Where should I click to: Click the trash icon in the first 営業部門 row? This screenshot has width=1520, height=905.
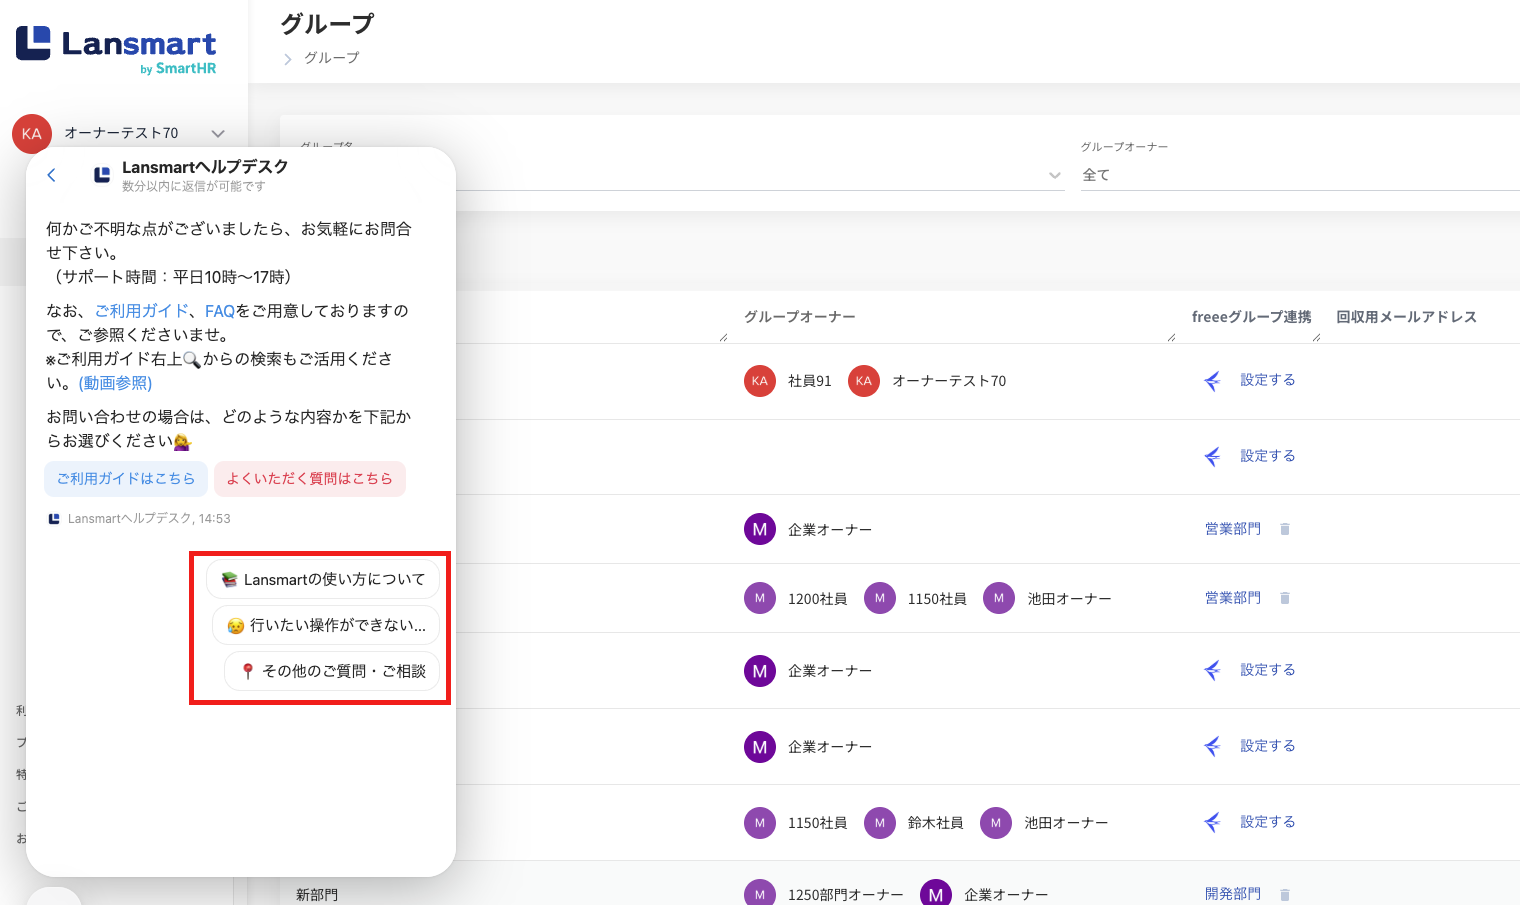click(x=1285, y=529)
